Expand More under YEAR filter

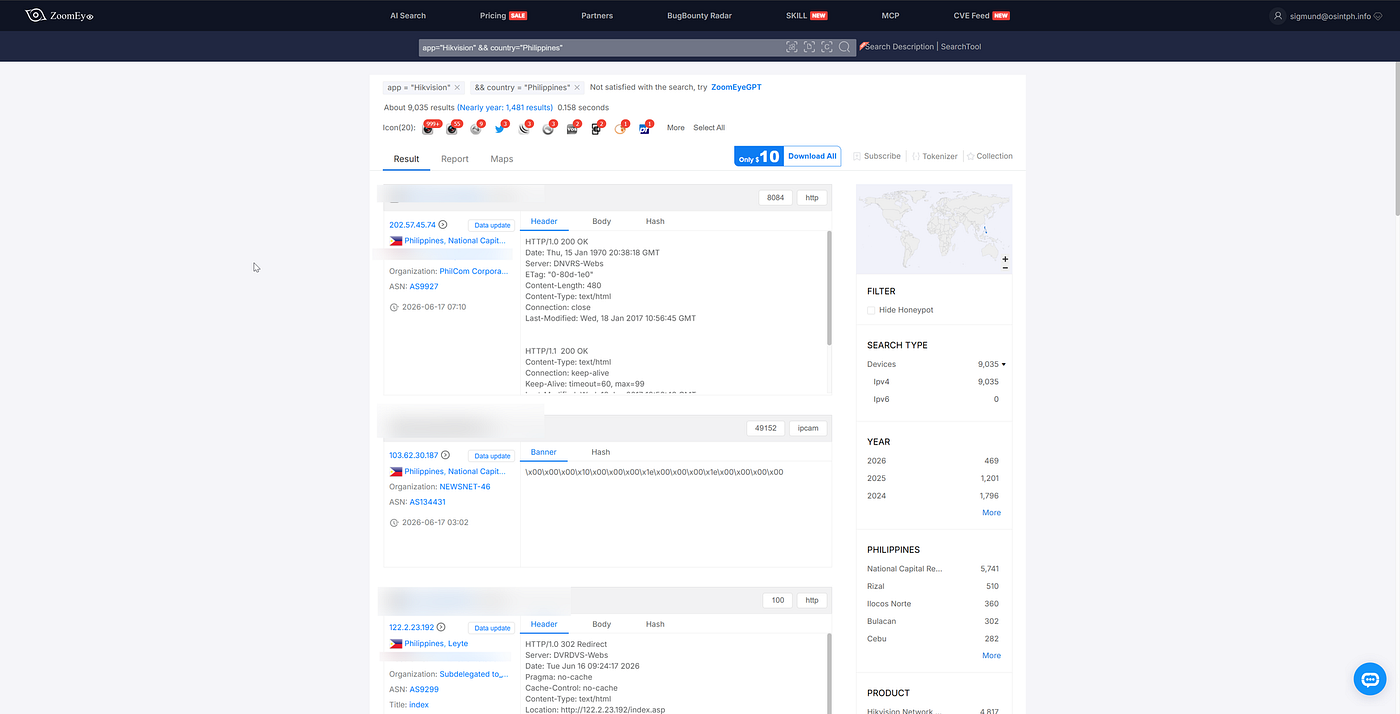coord(991,512)
